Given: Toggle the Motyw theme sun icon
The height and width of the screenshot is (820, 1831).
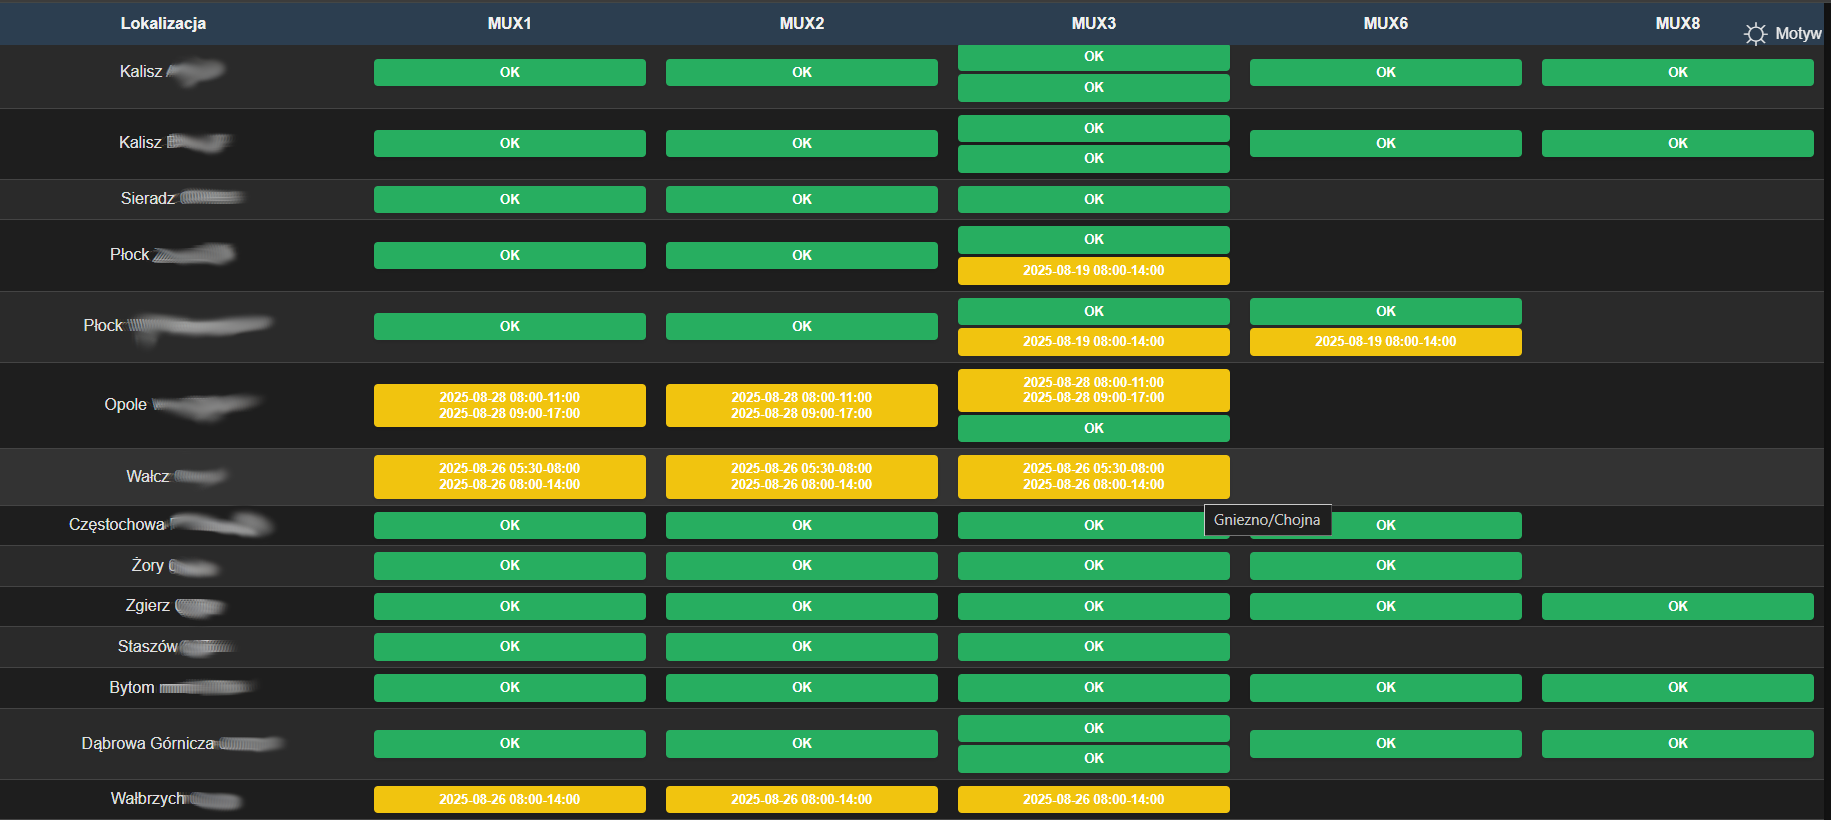Looking at the screenshot, I should 1755,34.
